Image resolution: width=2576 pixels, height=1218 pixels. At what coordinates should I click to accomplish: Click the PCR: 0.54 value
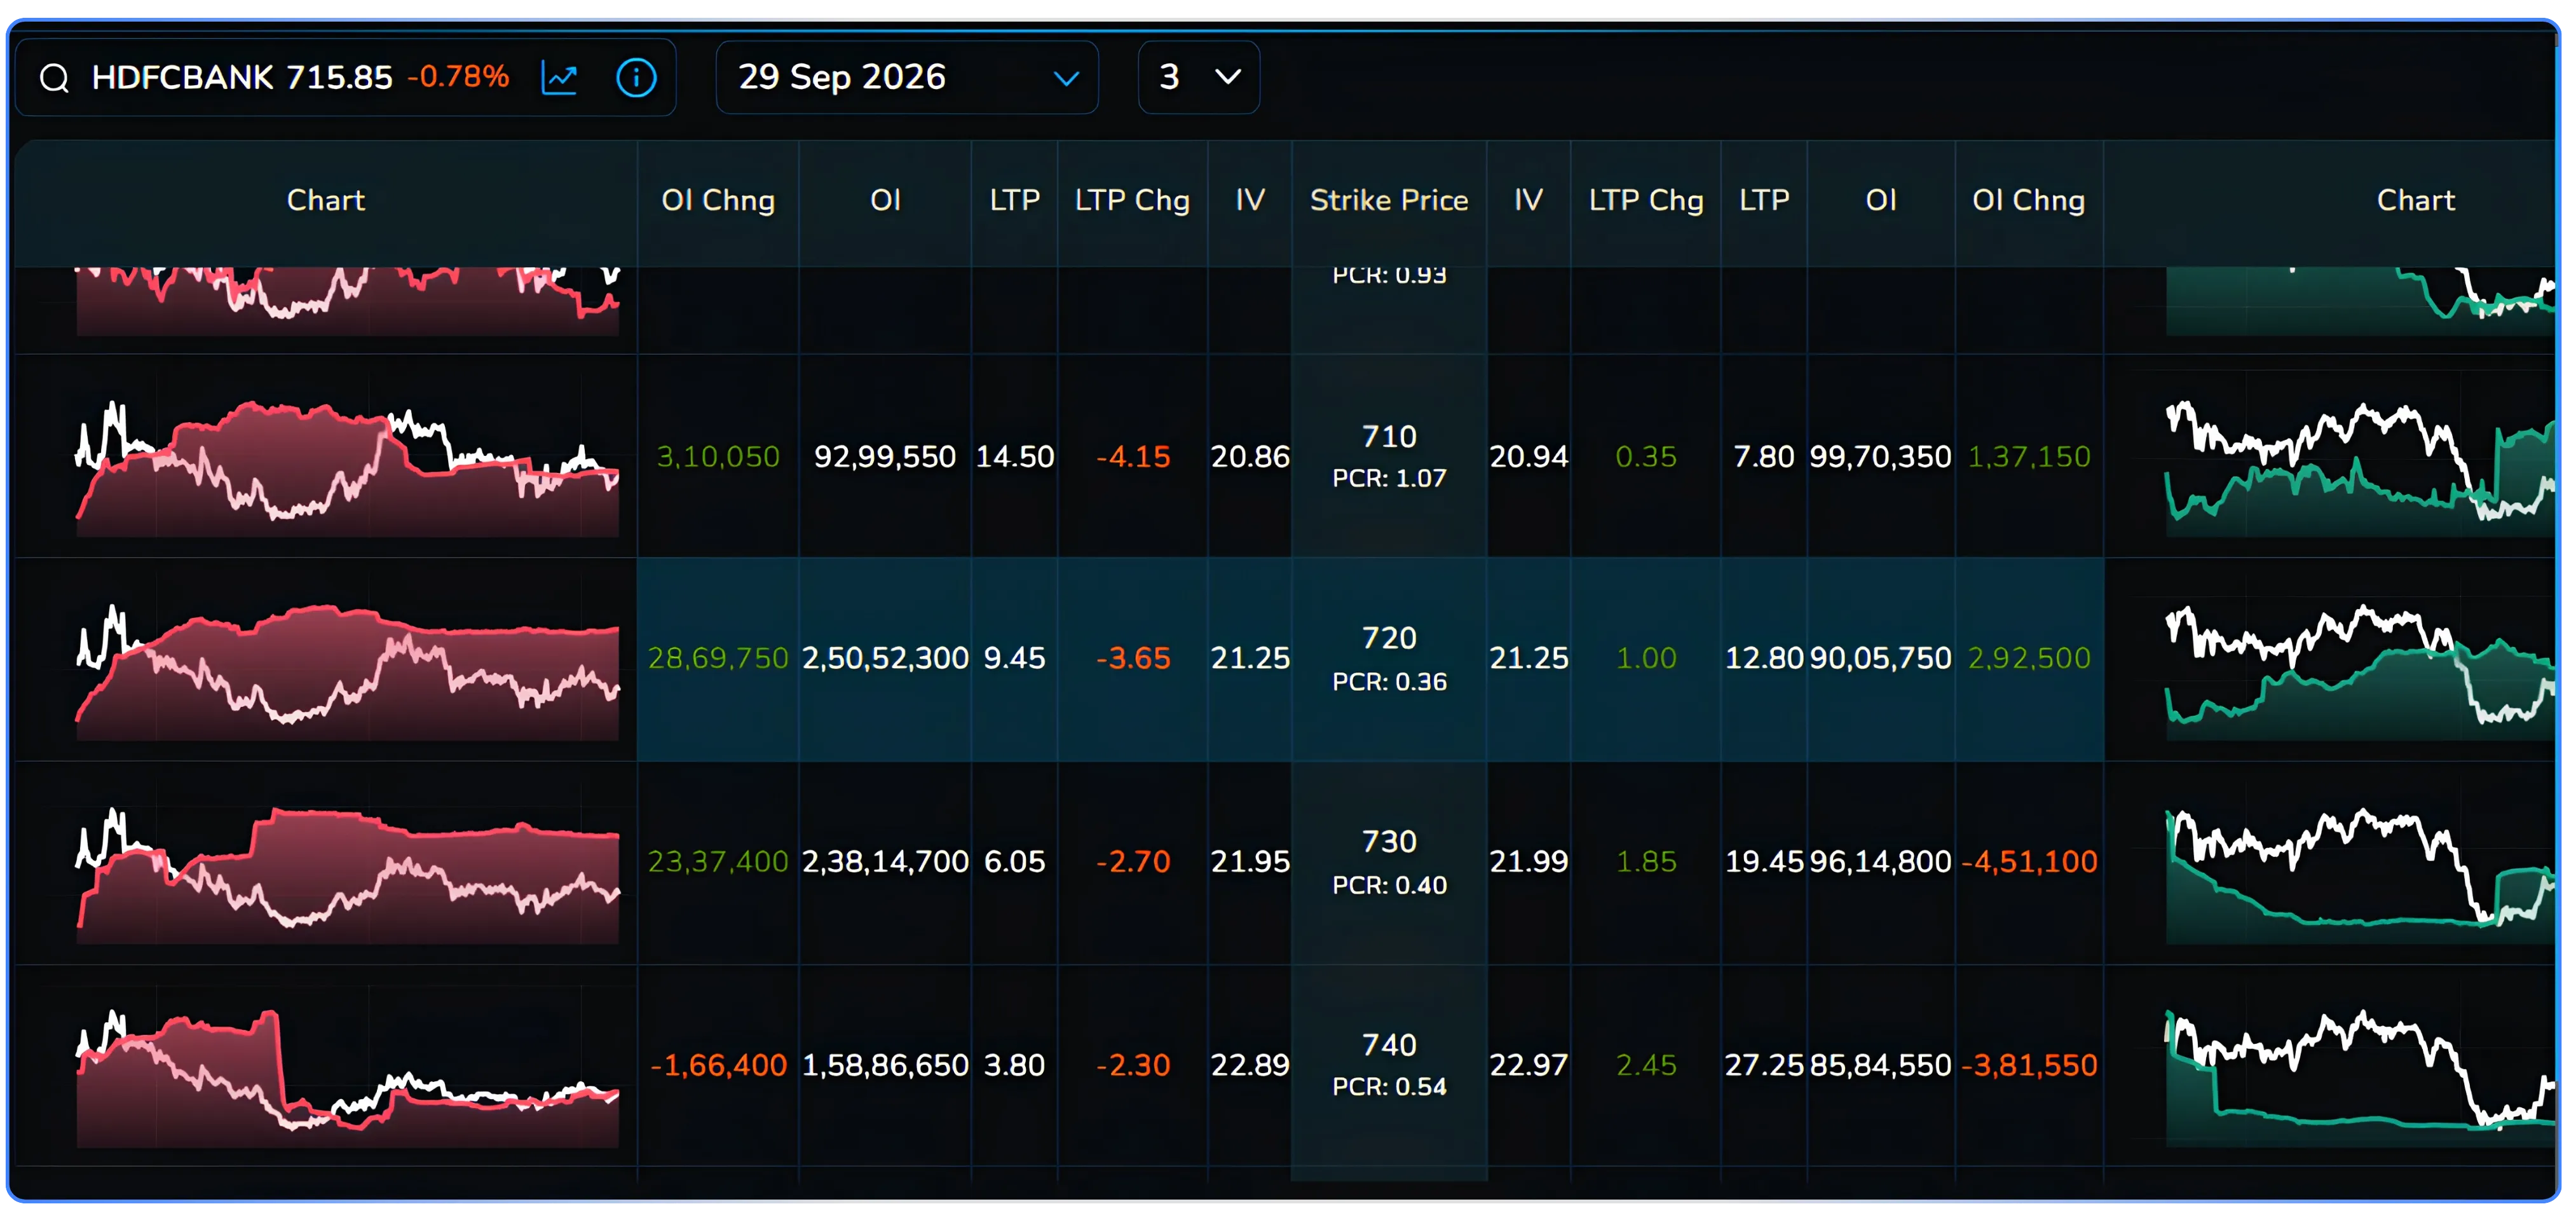(x=1389, y=1087)
